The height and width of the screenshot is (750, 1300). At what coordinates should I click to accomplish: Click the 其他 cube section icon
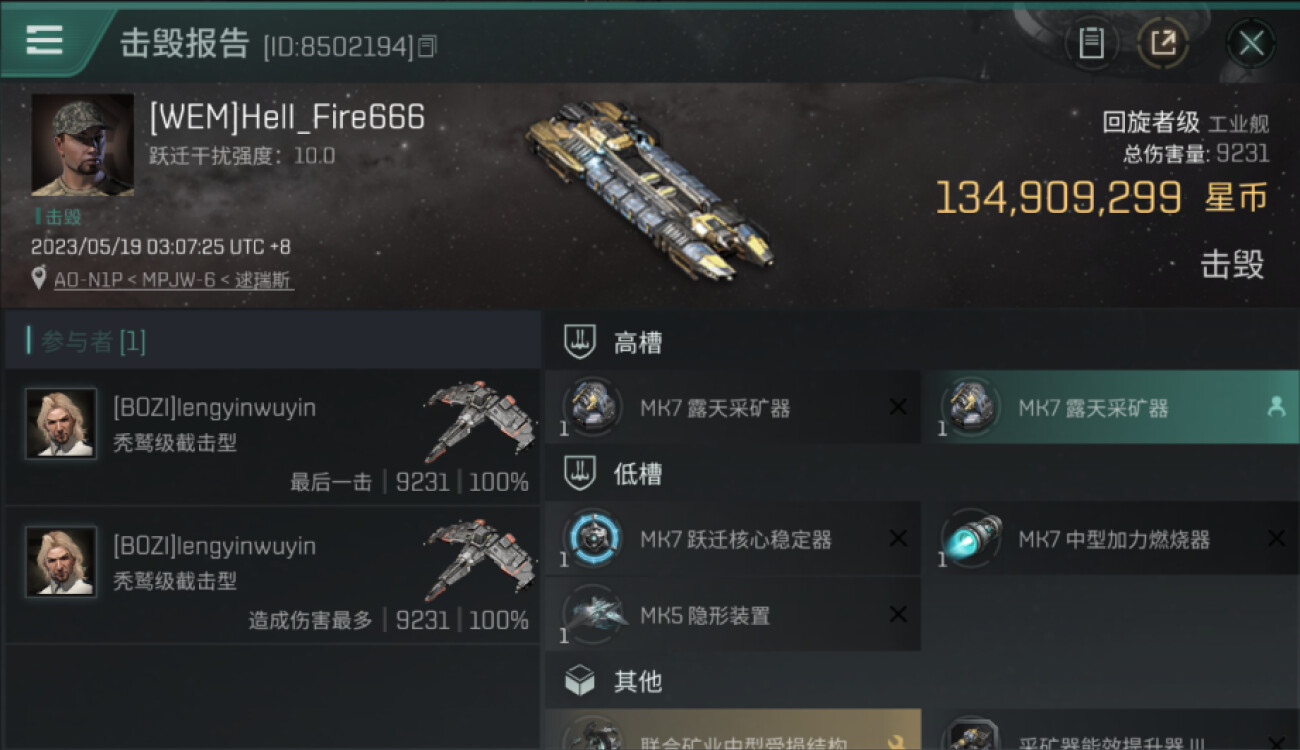(581, 681)
